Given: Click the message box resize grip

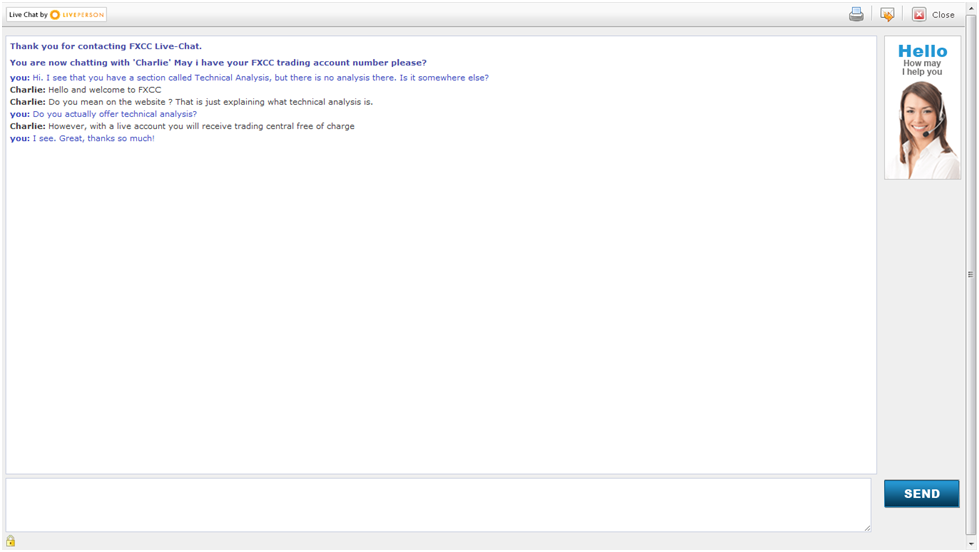Looking at the screenshot, I should coord(867,528).
